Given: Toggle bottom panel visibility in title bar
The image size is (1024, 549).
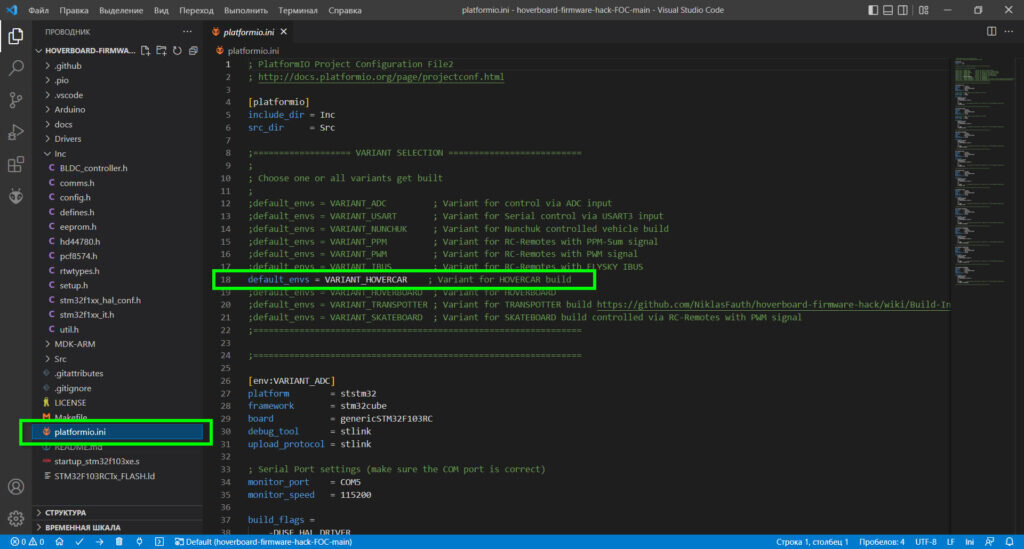Looking at the screenshot, I should tap(888, 10).
